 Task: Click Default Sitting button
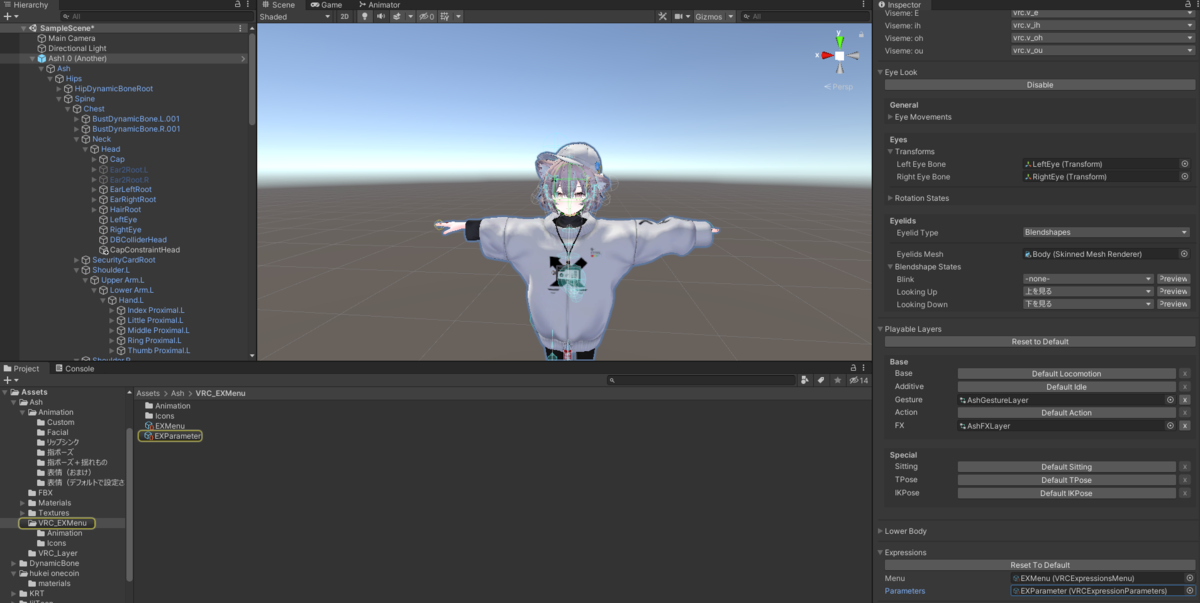1067,467
